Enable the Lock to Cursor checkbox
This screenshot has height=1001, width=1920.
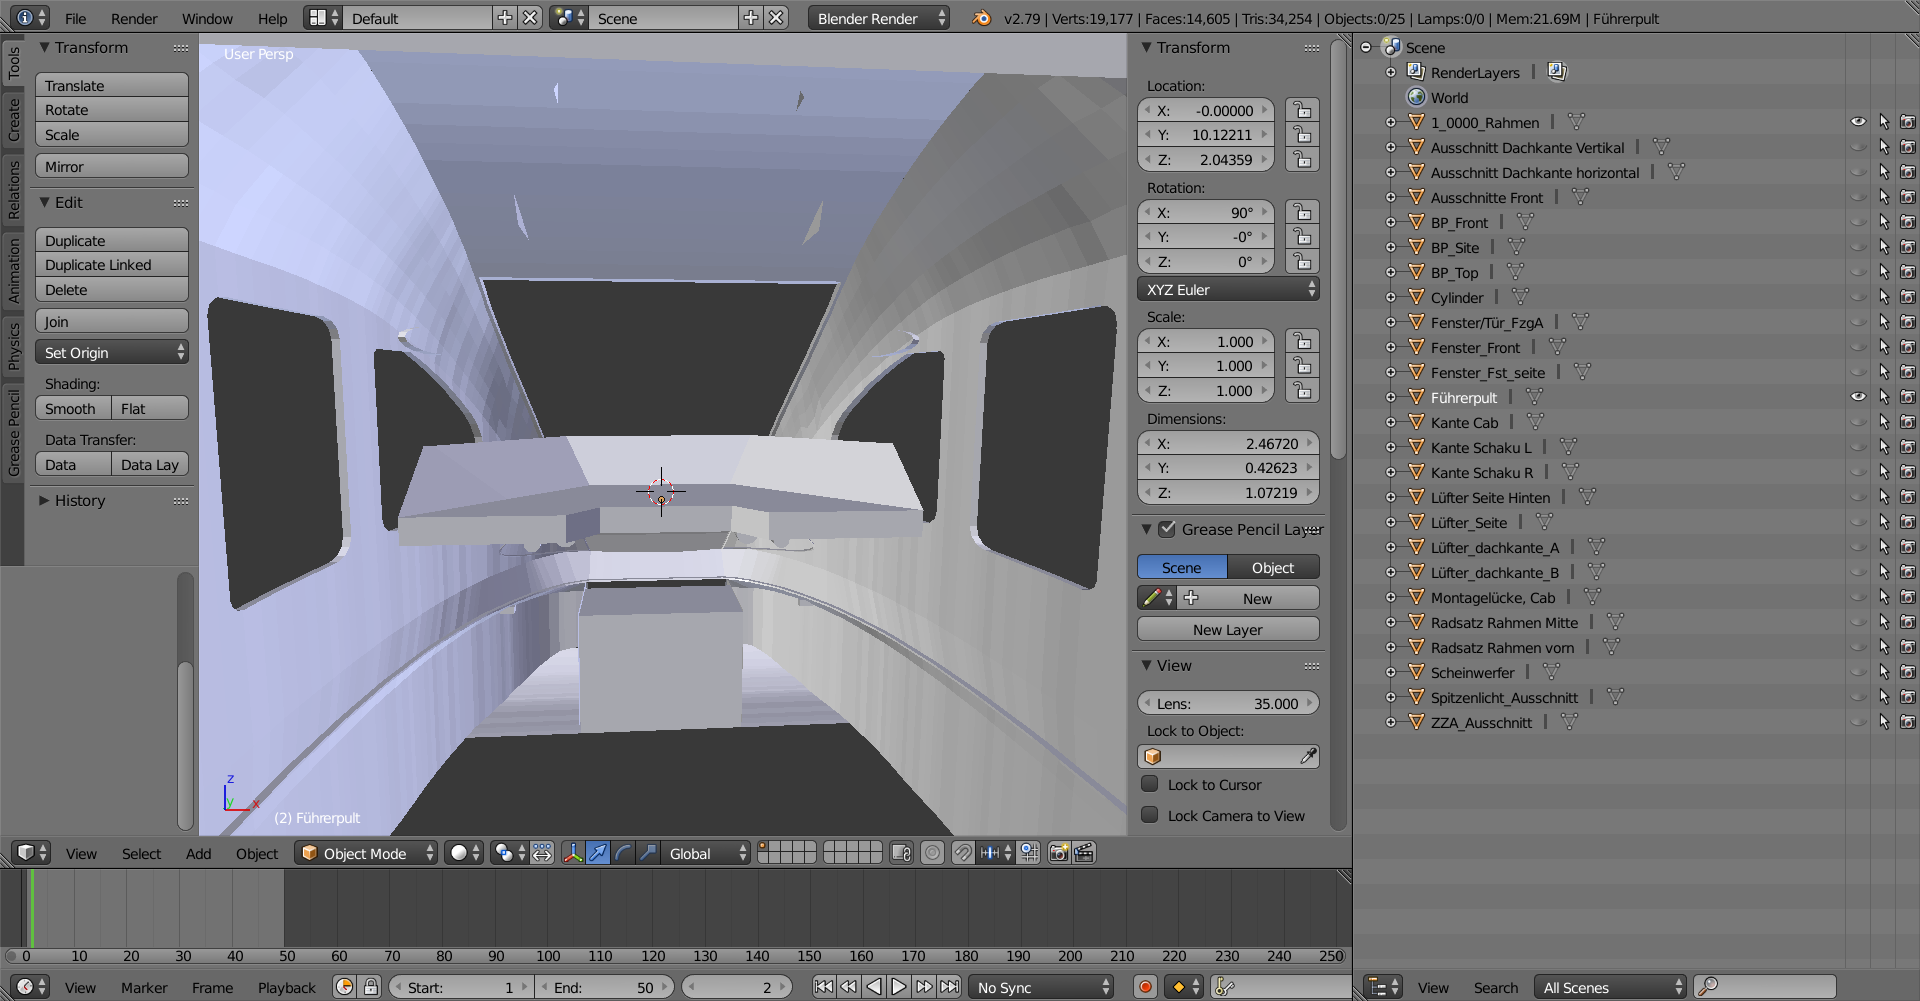pos(1150,784)
